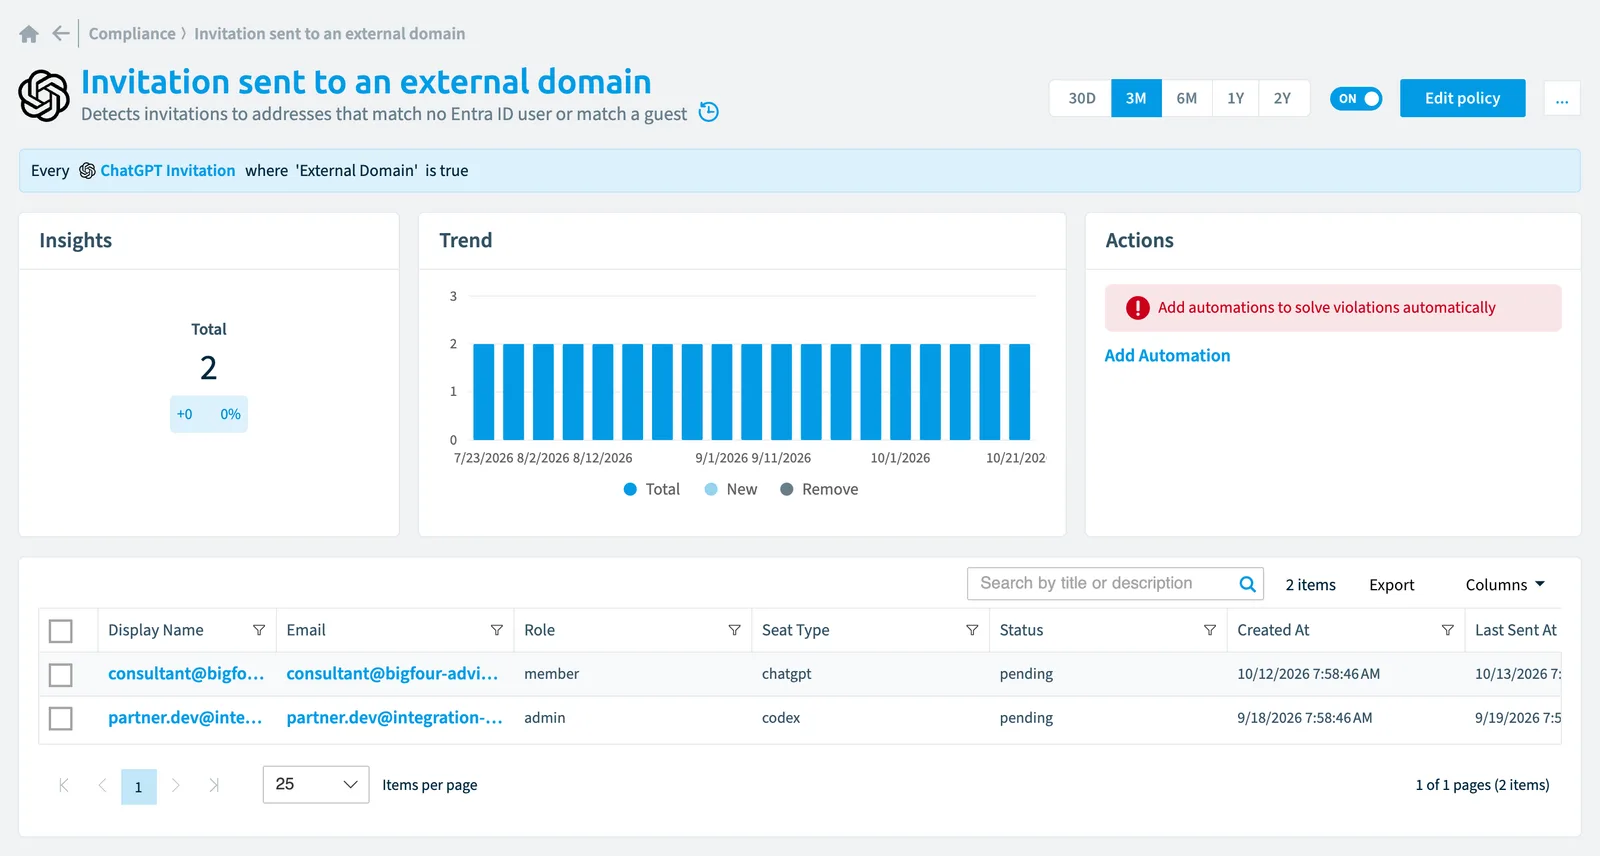Select the 1Y time range
This screenshot has width=1600, height=856.
point(1236,98)
